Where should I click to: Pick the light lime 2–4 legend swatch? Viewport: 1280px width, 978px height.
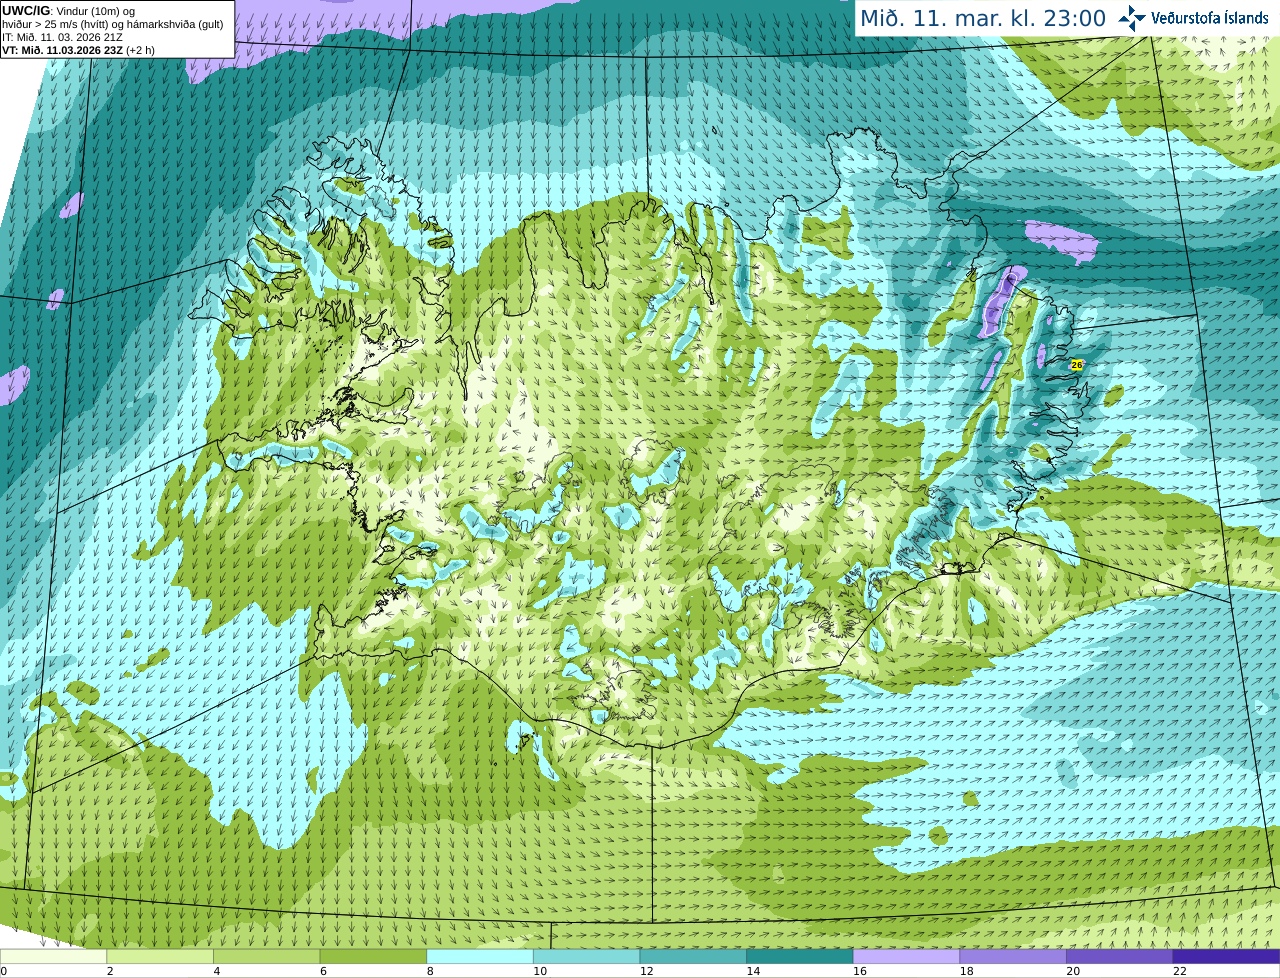(x=160, y=956)
